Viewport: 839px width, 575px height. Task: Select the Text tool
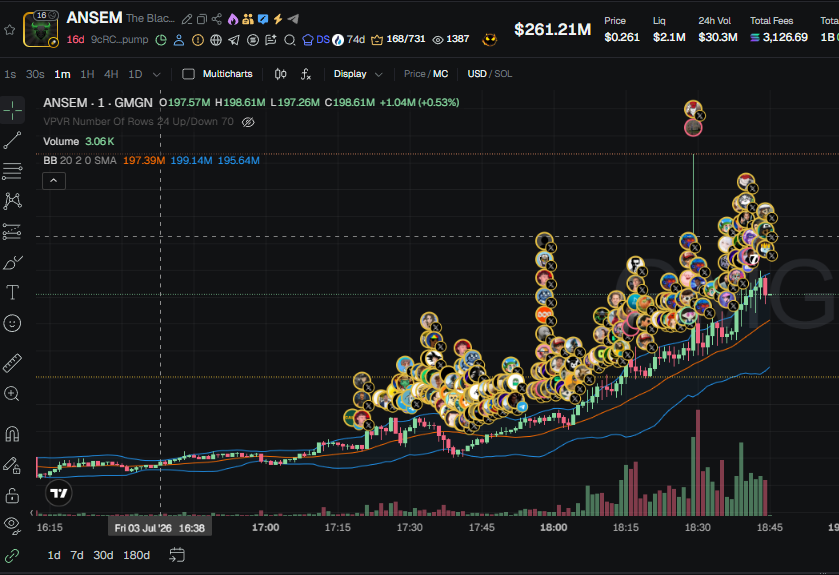(x=12, y=293)
